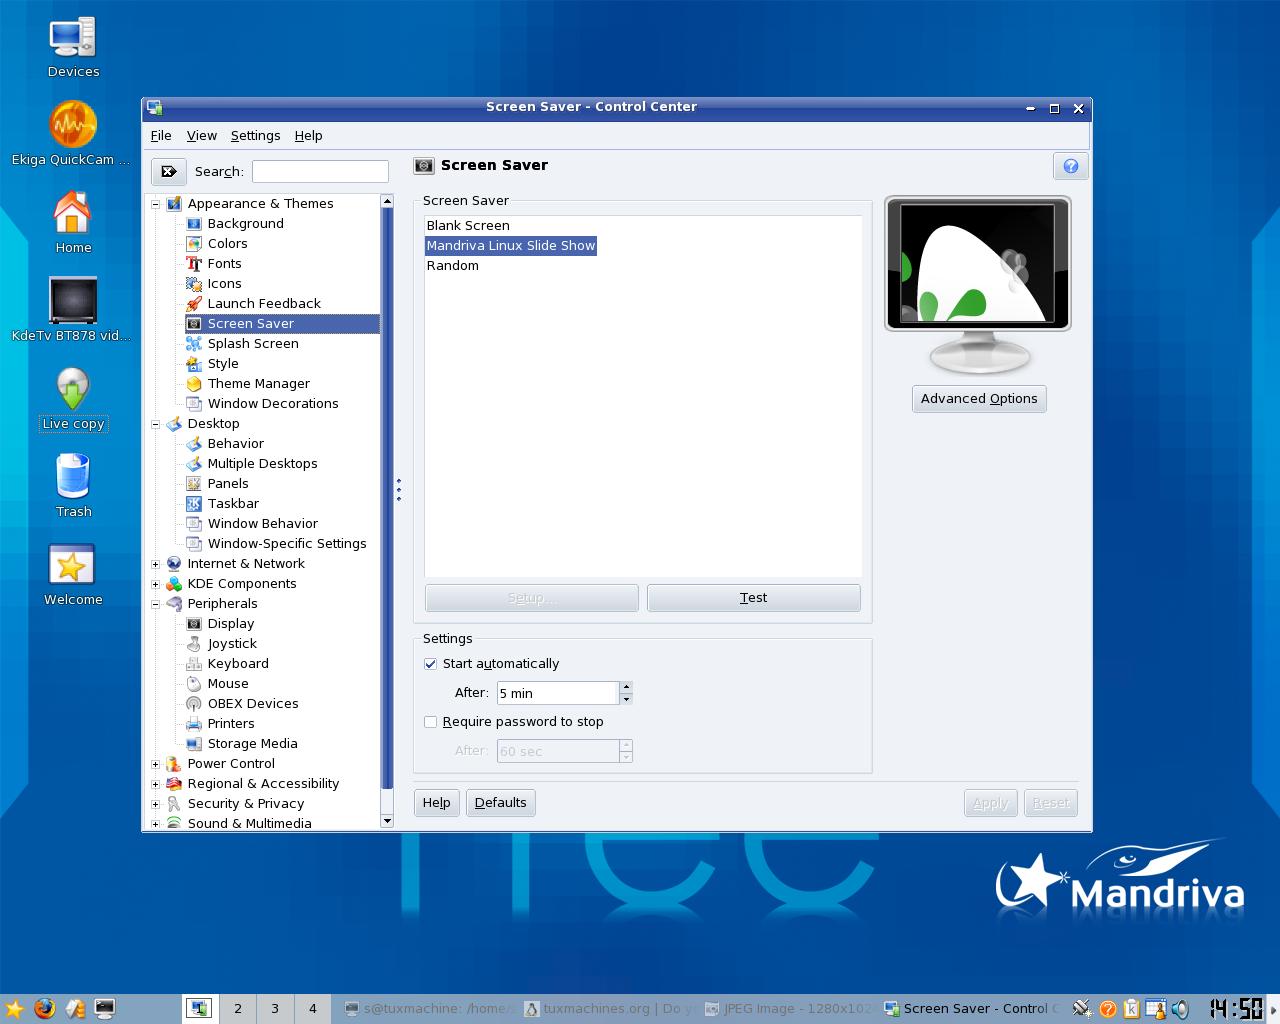Open Printers under Peripherals

click(230, 723)
